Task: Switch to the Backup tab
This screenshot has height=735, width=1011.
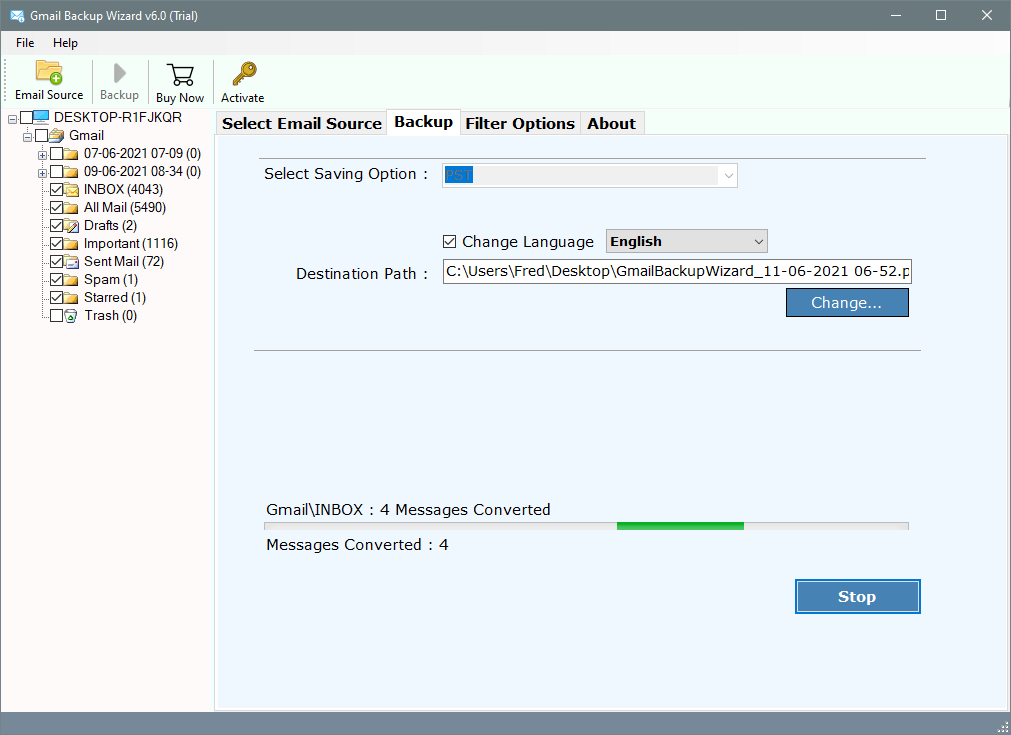Action: (424, 122)
